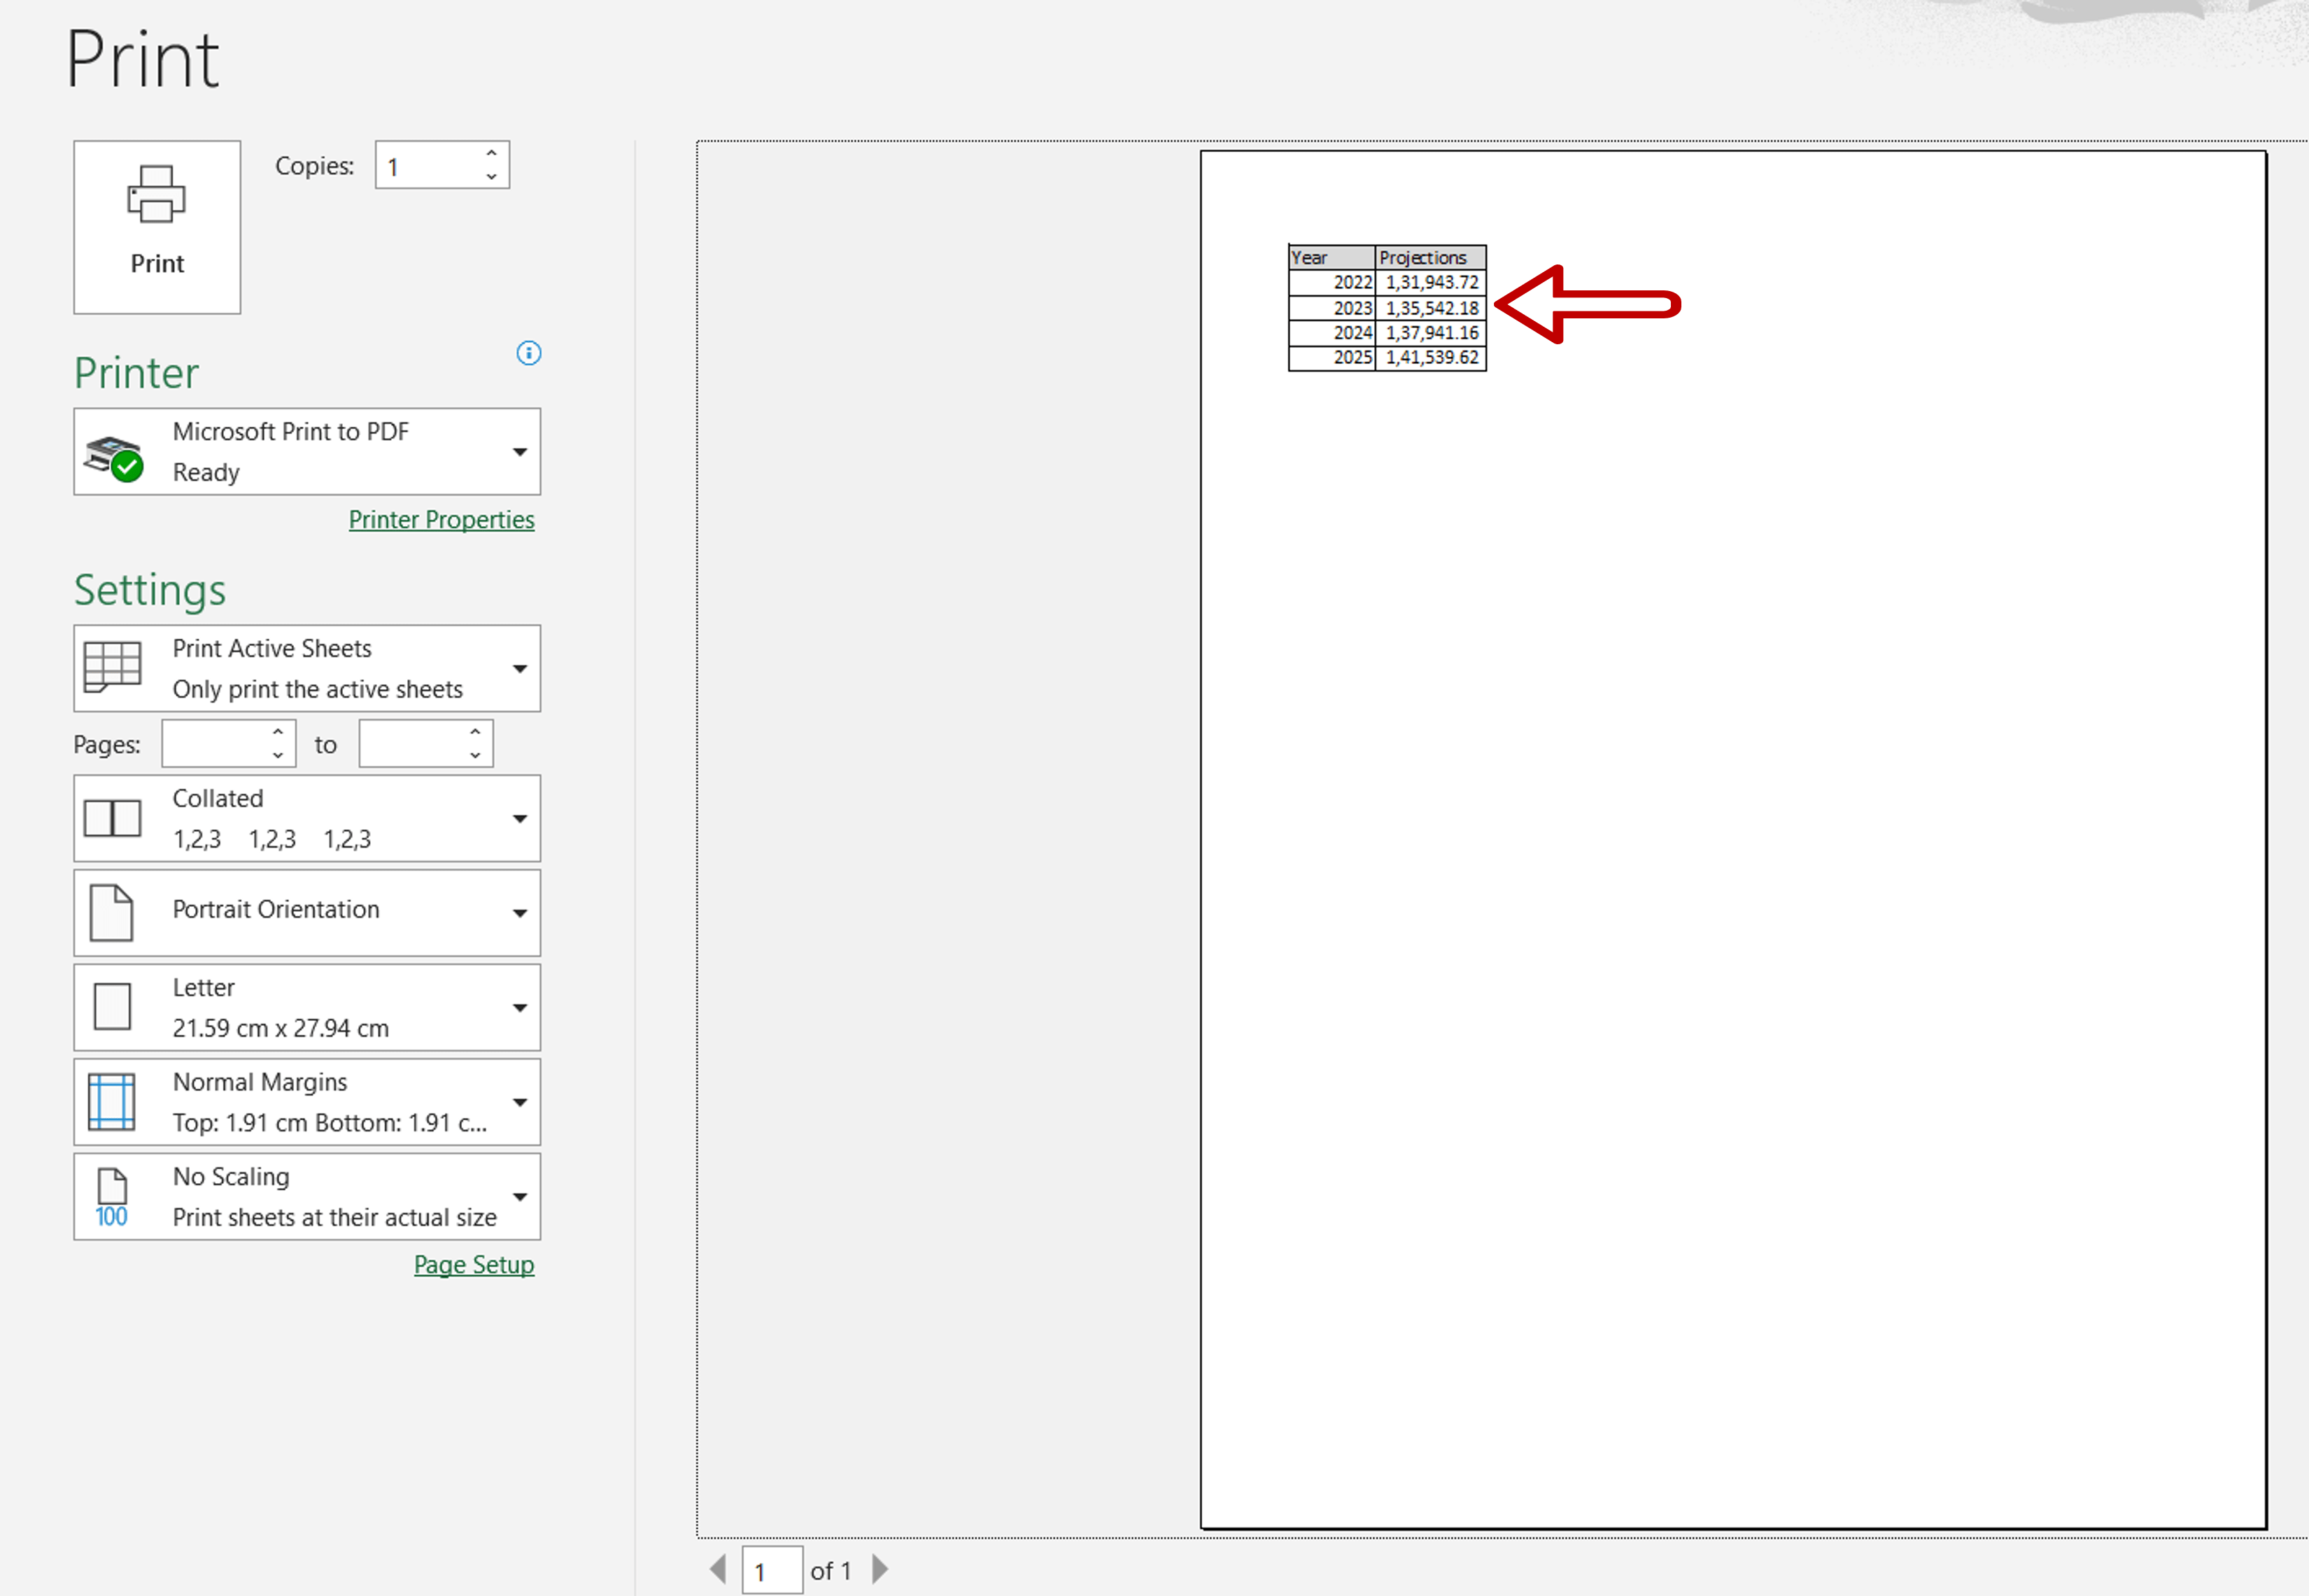Open the Page Setup dialog
Screen dimensions: 2309x1596
point(474,1264)
